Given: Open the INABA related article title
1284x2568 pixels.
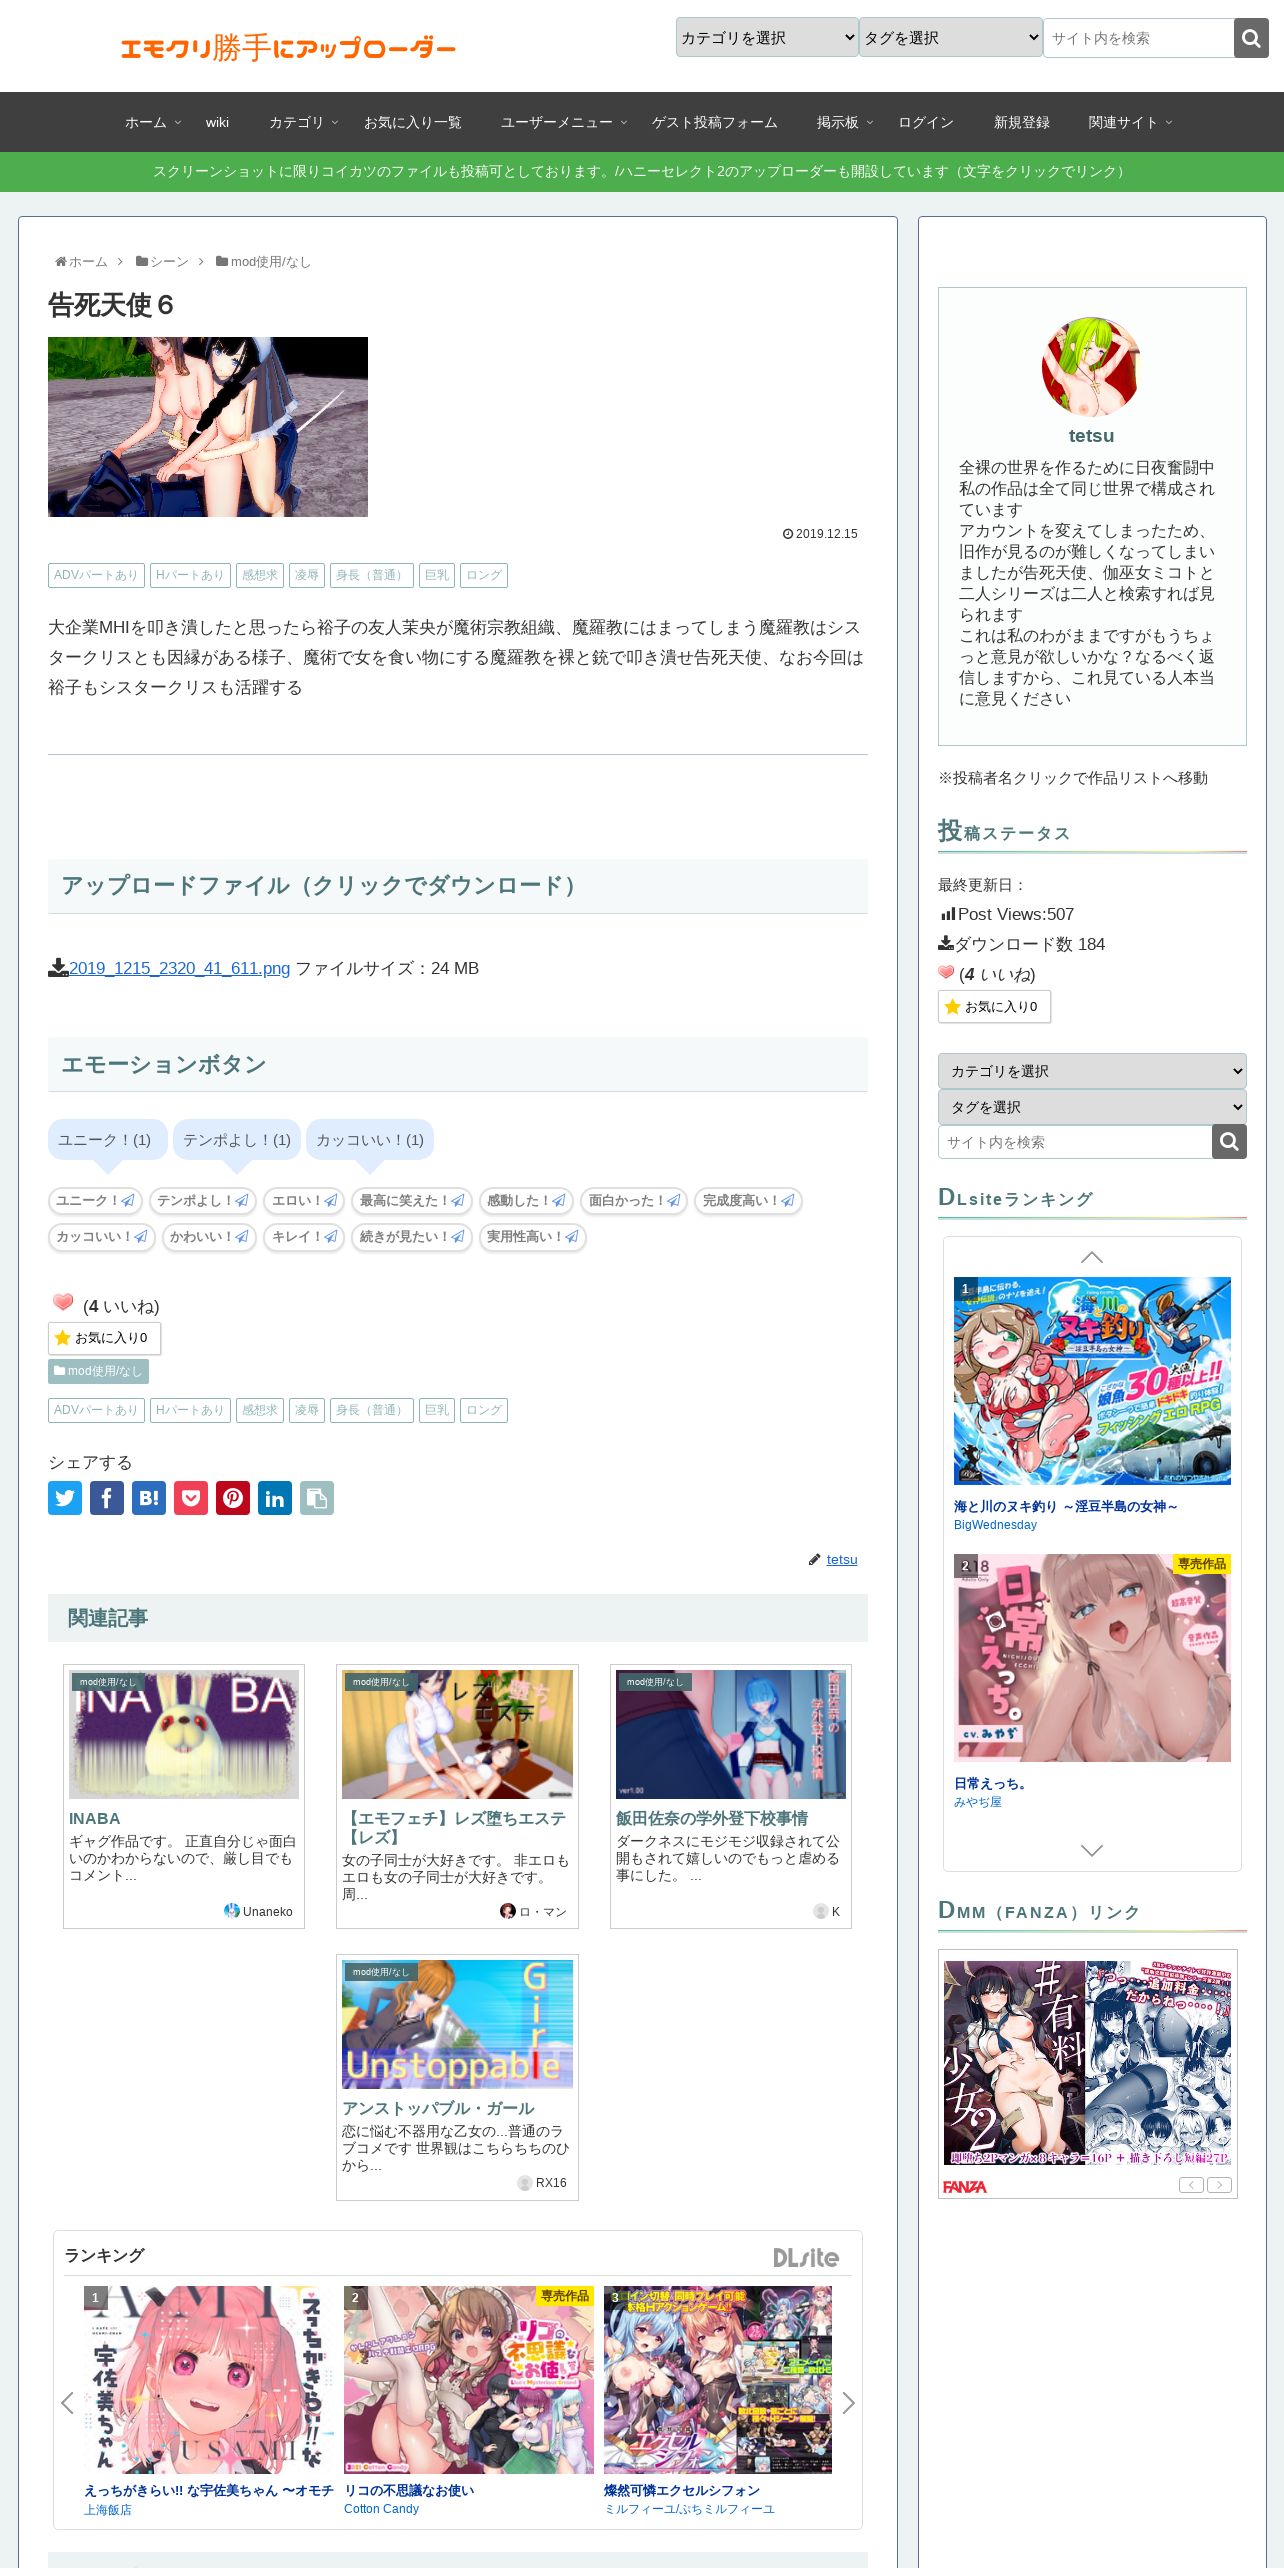Looking at the screenshot, I should [x=94, y=1818].
